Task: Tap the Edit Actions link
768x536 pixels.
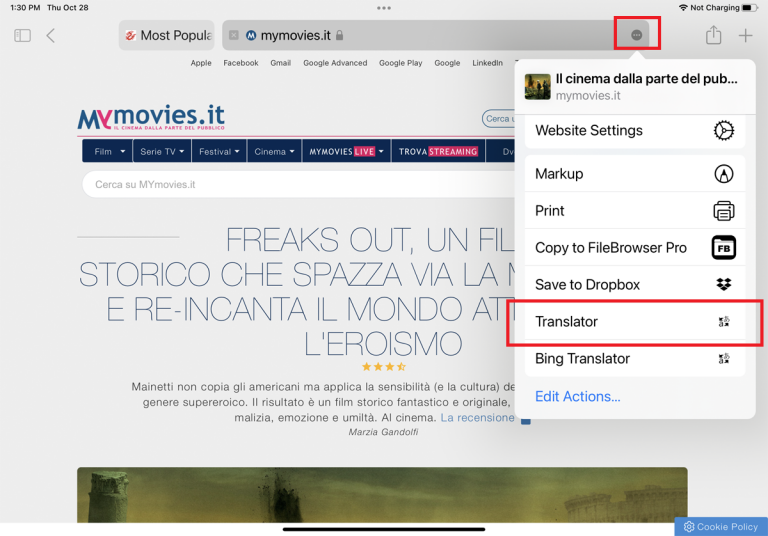Action: click(x=578, y=396)
